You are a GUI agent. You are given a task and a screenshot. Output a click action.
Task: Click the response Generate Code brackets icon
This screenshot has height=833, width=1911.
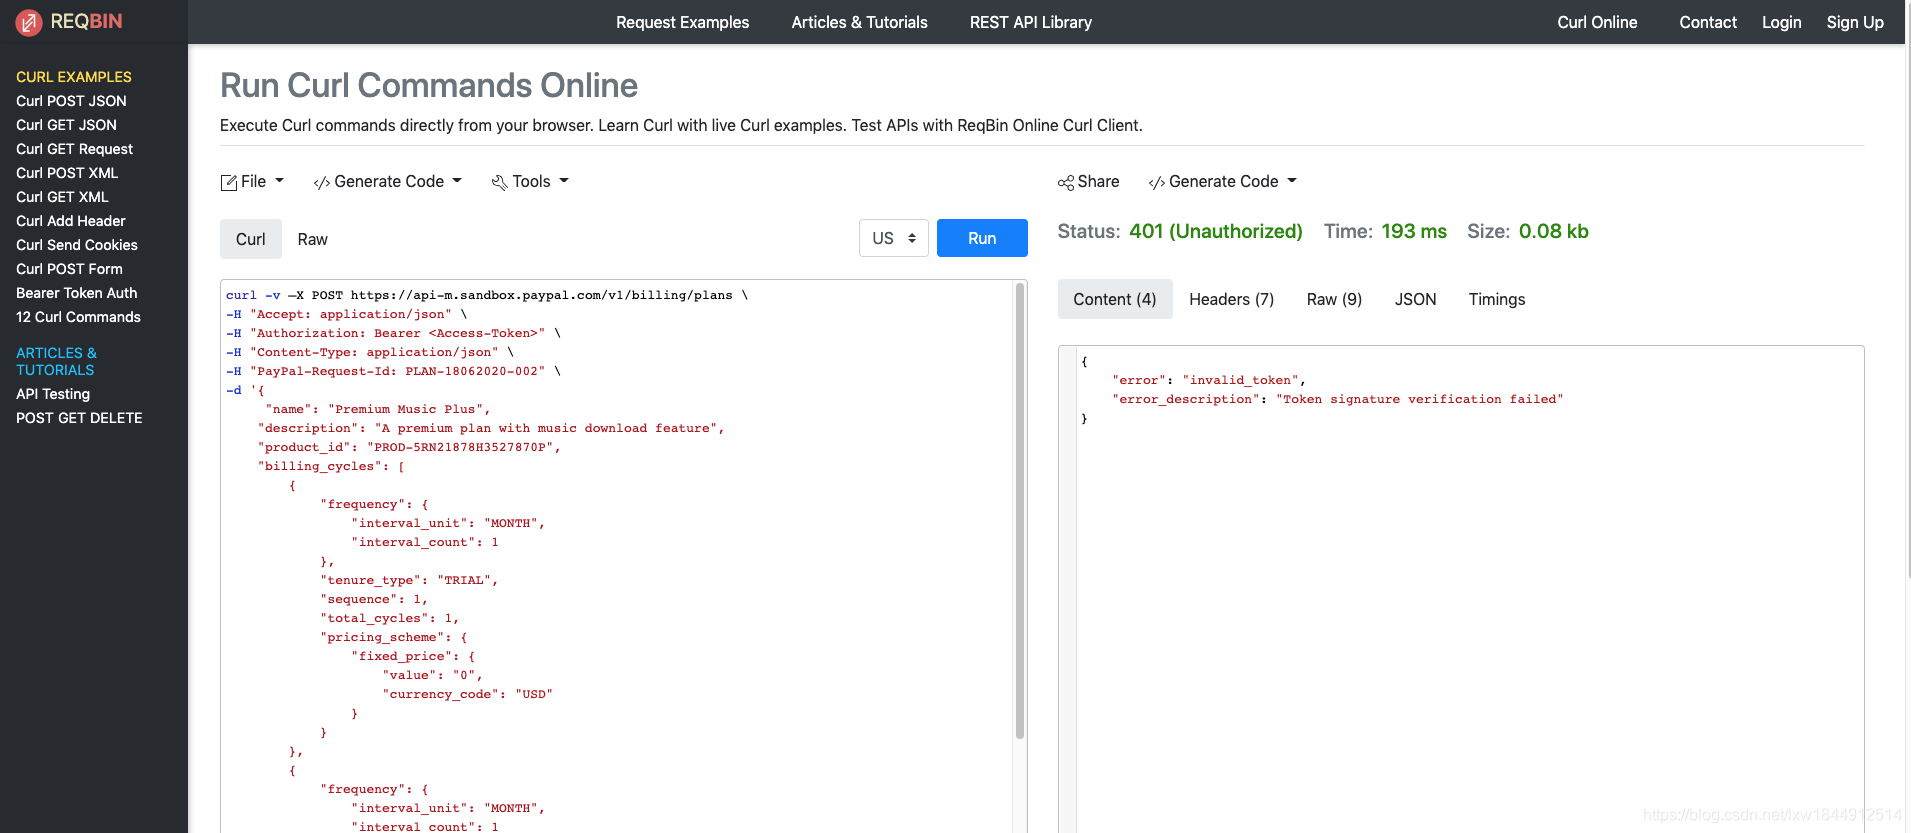click(x=1157, y=182)
